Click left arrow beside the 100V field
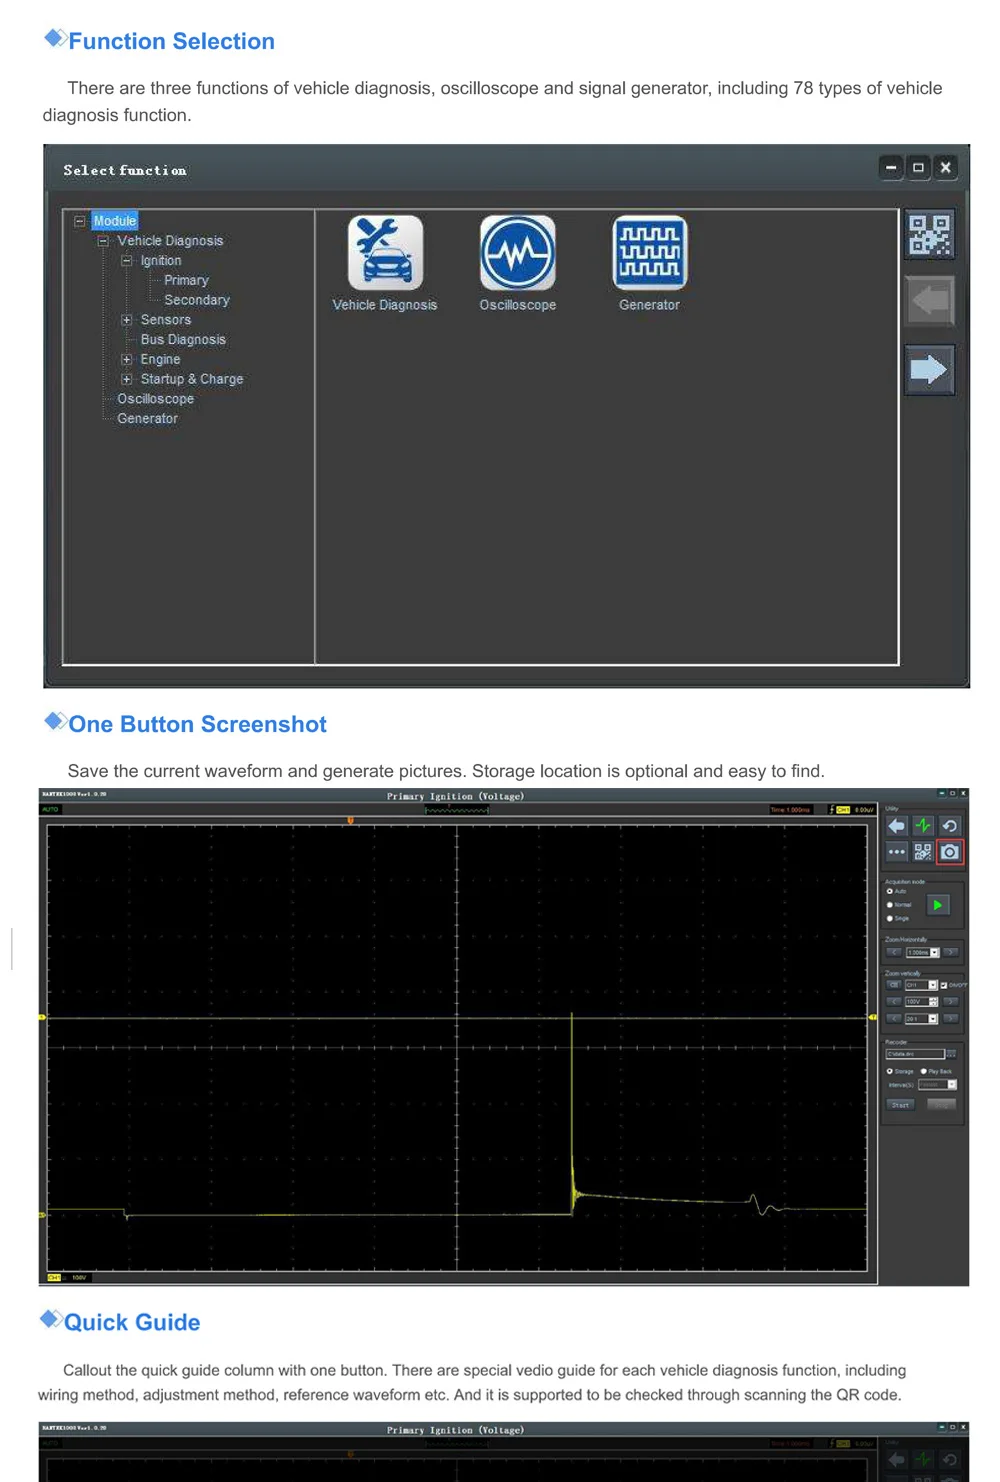The image size is (1000, 1482). click(x=894, y=1002)
